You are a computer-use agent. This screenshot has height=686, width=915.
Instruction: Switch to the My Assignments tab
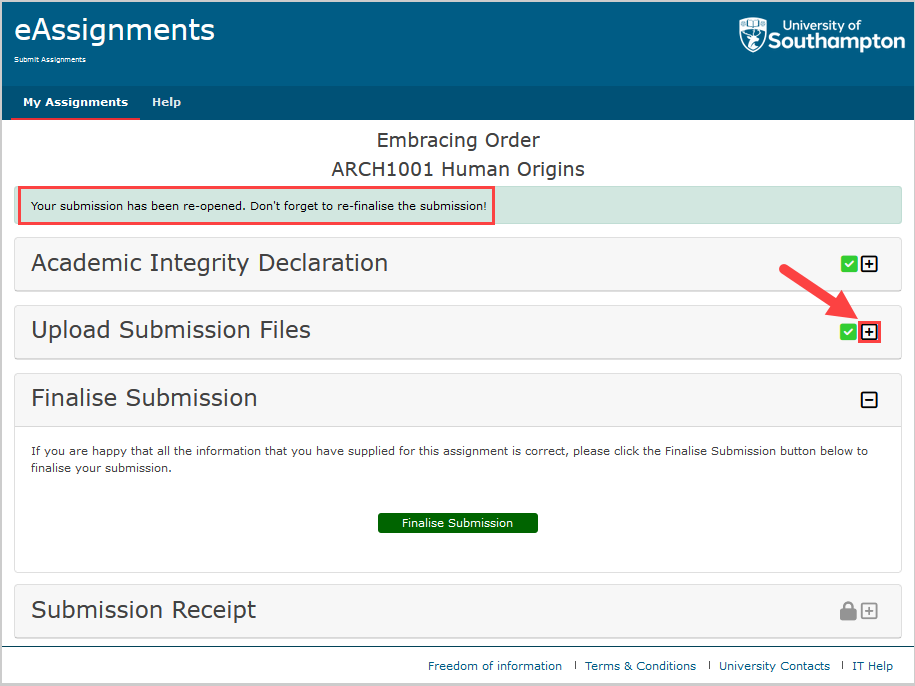click(75, 102)
